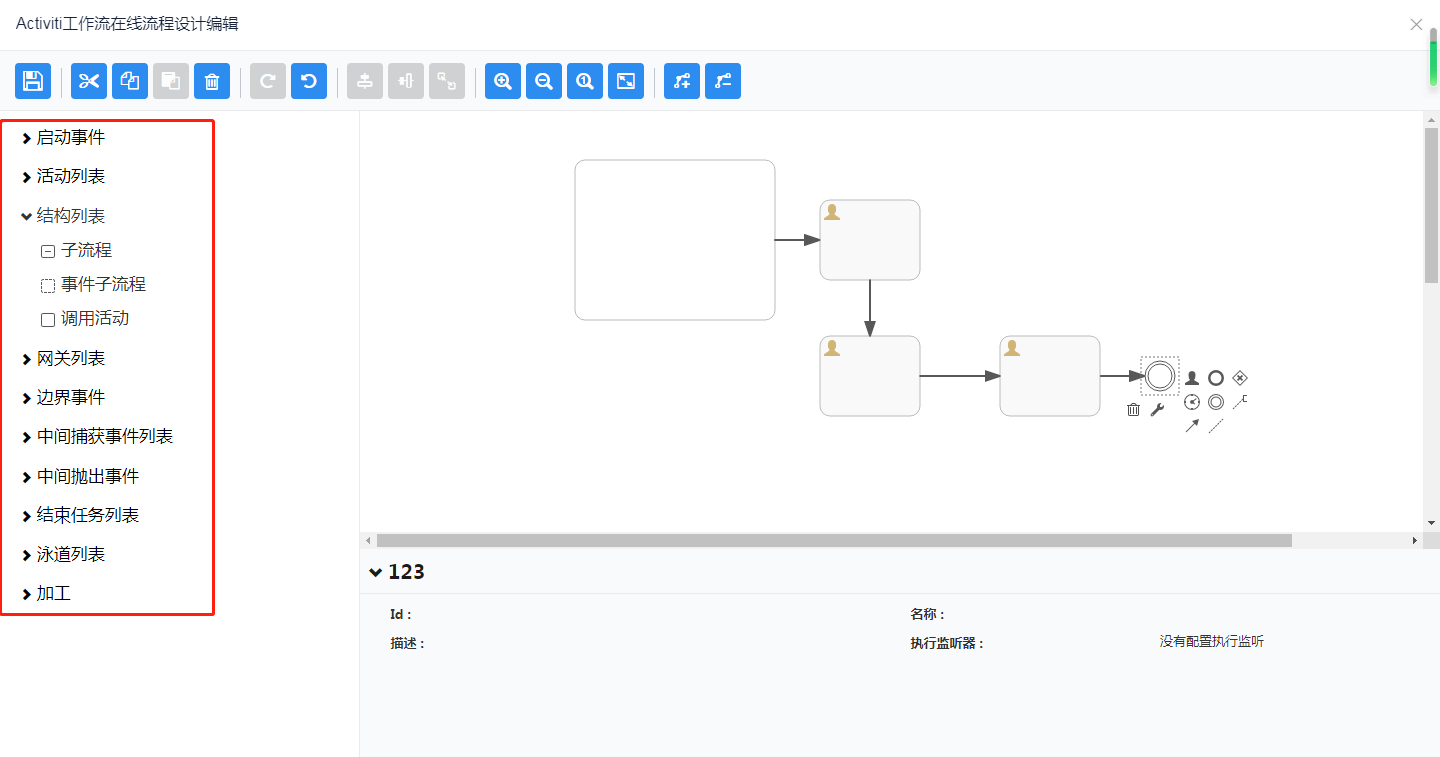
Task: Click exclusive gateway quick-add diamond icon
Action: coord(1240,377)
